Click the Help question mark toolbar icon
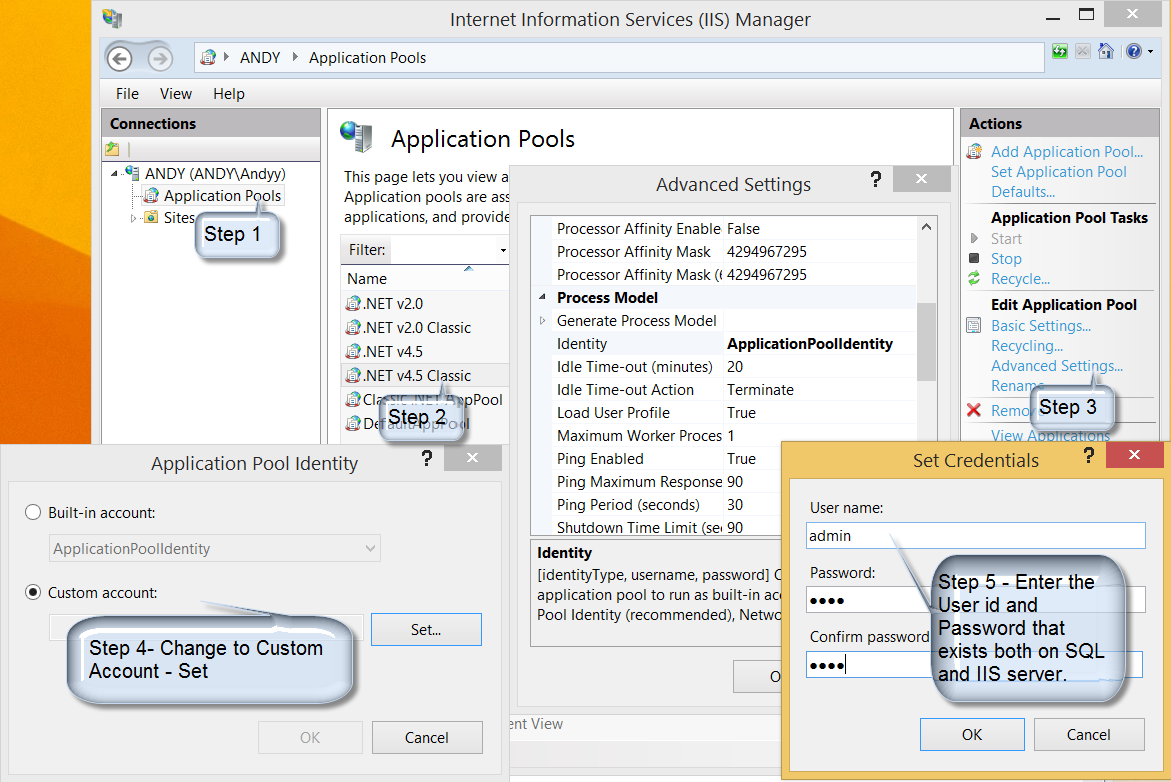 1133,51
